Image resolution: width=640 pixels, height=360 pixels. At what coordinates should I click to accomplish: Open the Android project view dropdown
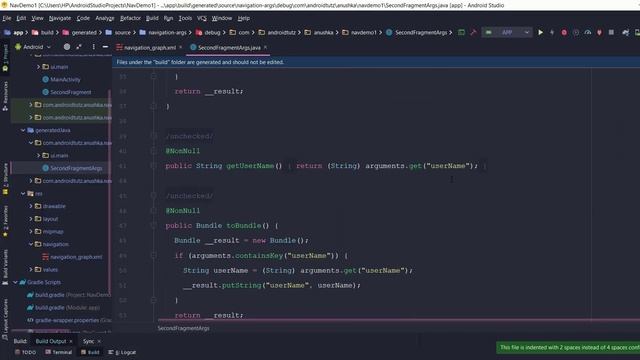pyautogui.click(x=33, y=47)
